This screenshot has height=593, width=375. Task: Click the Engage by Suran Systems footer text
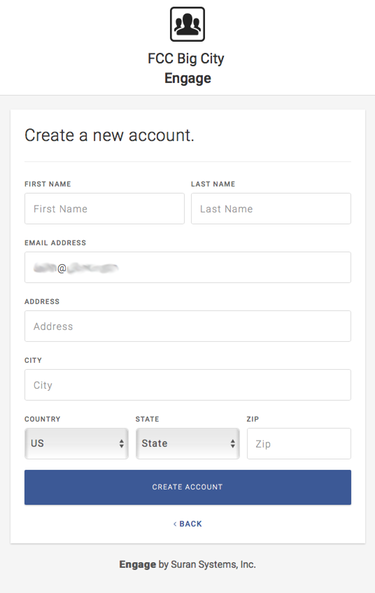188,565
